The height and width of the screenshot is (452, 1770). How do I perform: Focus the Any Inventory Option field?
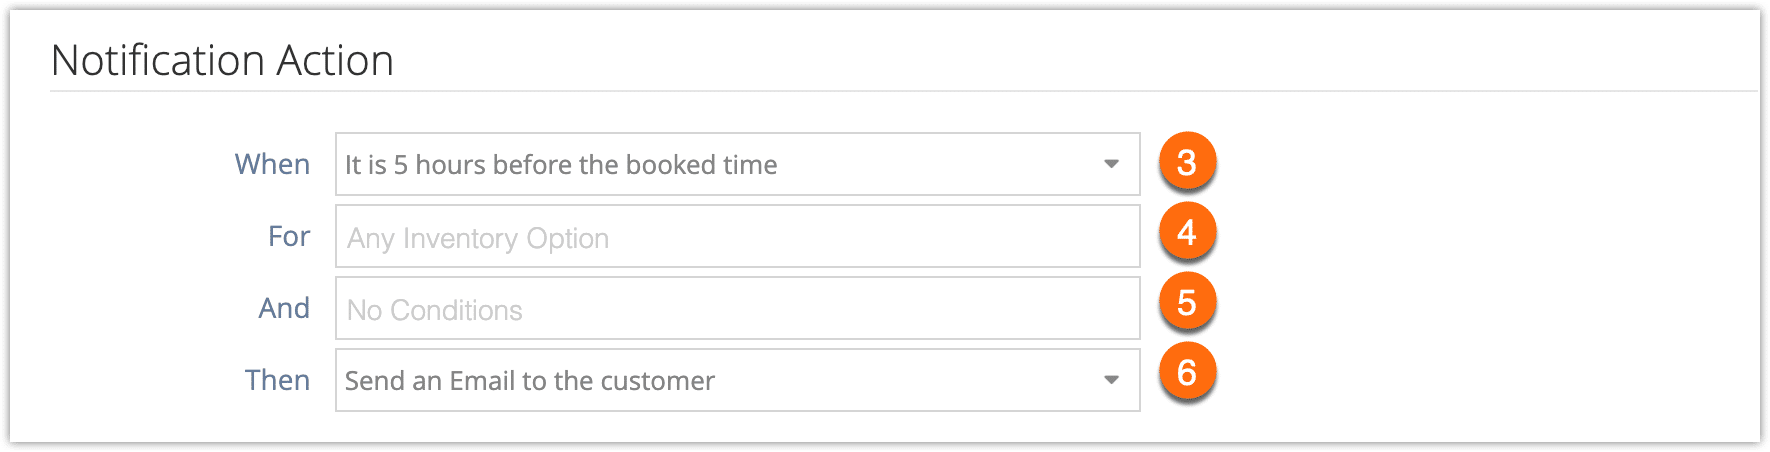pos(738,236)
